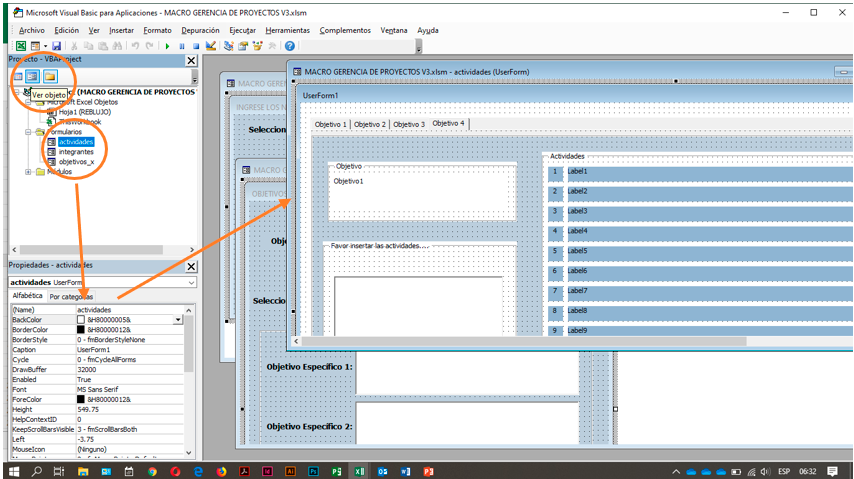Click the ForeColor black color swatch
The width and height of the screenshot is (854, 479).
[81, 399]
